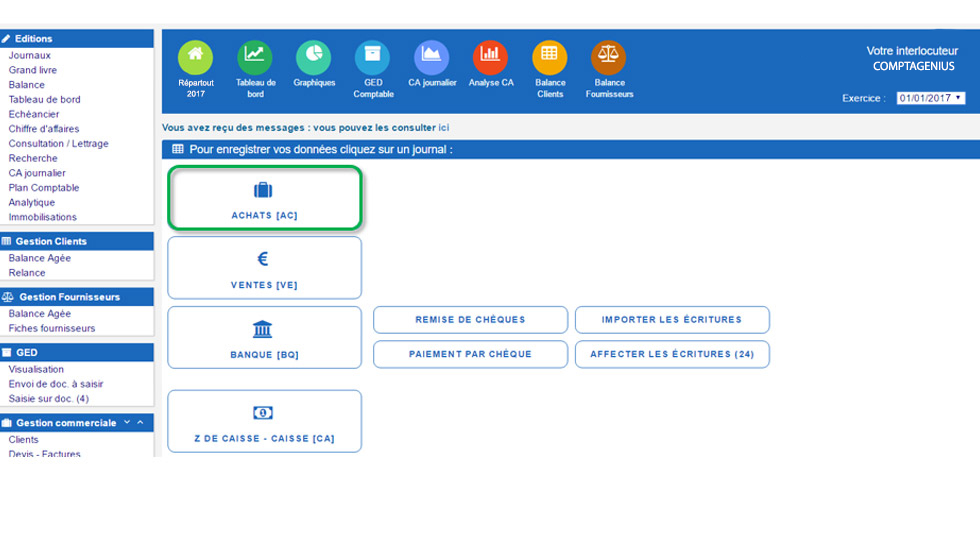Open CA journalier in the sidebar

point(37,173)
